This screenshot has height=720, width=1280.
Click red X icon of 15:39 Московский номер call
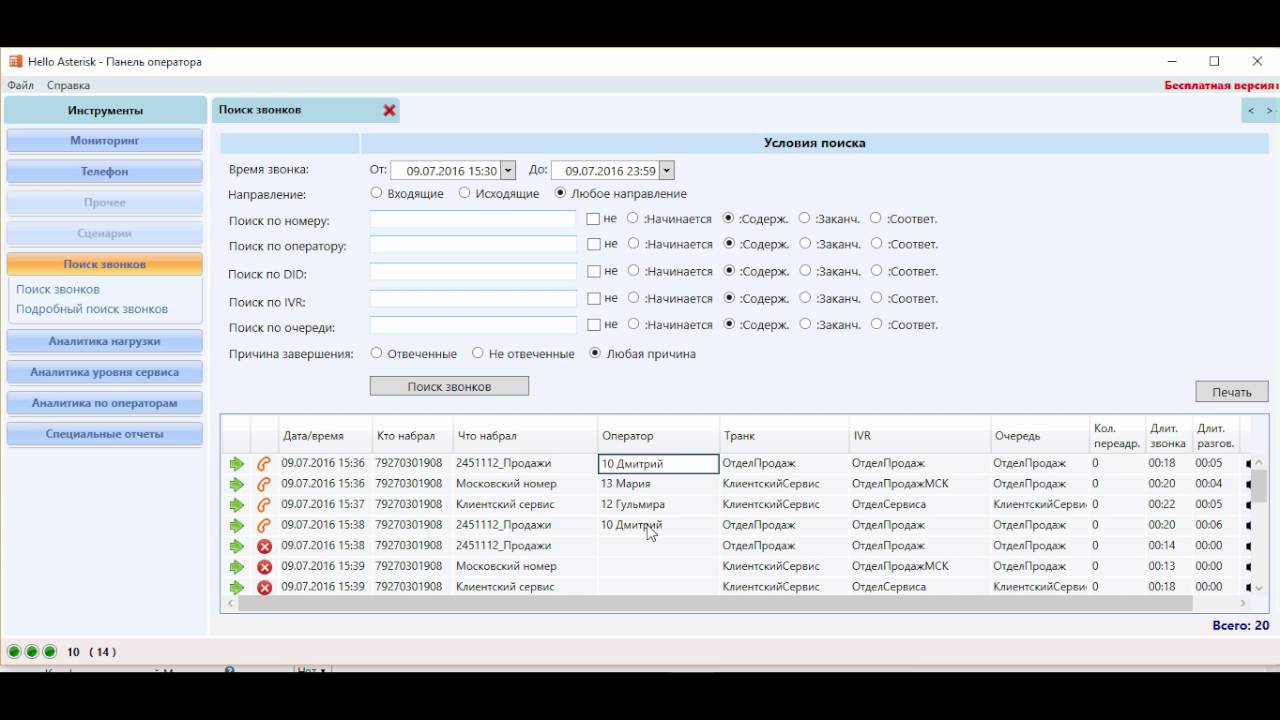click(x=264, y=567)
